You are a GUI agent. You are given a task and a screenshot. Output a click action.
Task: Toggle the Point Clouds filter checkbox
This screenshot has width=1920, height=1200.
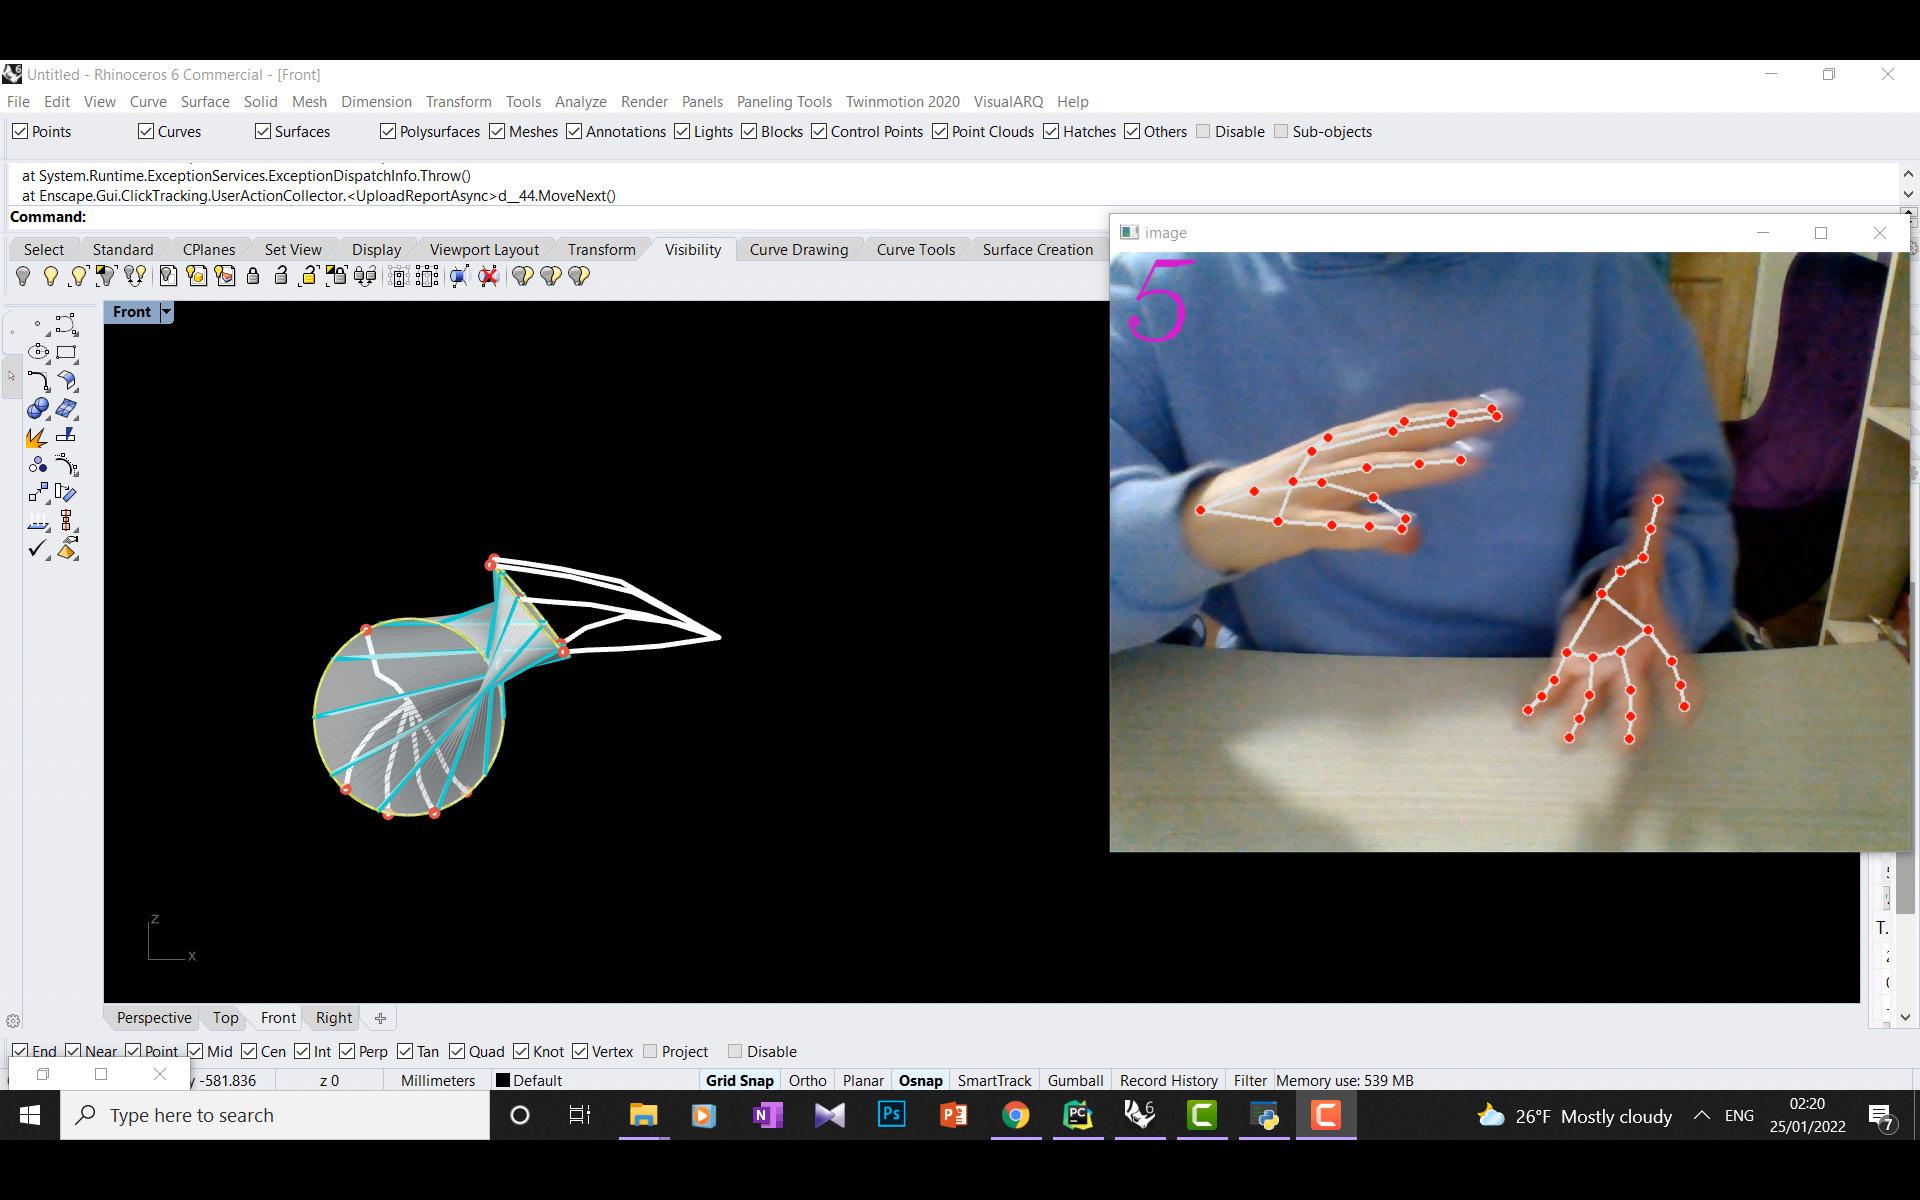click(x=940, y=131)
